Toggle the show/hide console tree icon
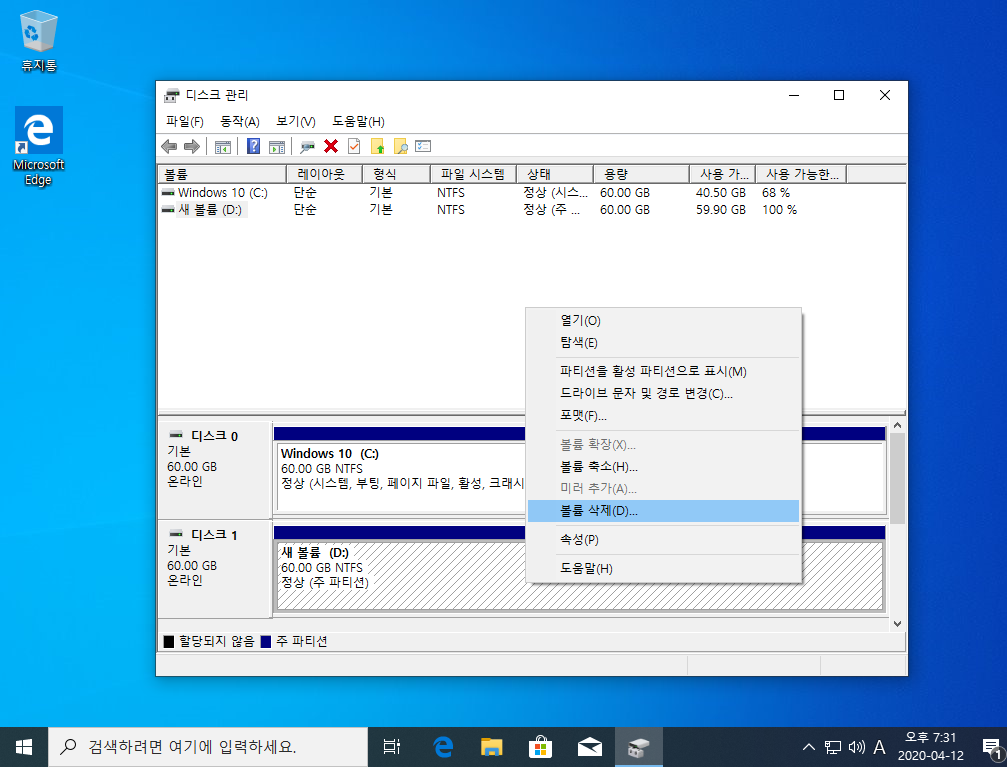This screenshot has height=767, width=1007. pos(223,147)
